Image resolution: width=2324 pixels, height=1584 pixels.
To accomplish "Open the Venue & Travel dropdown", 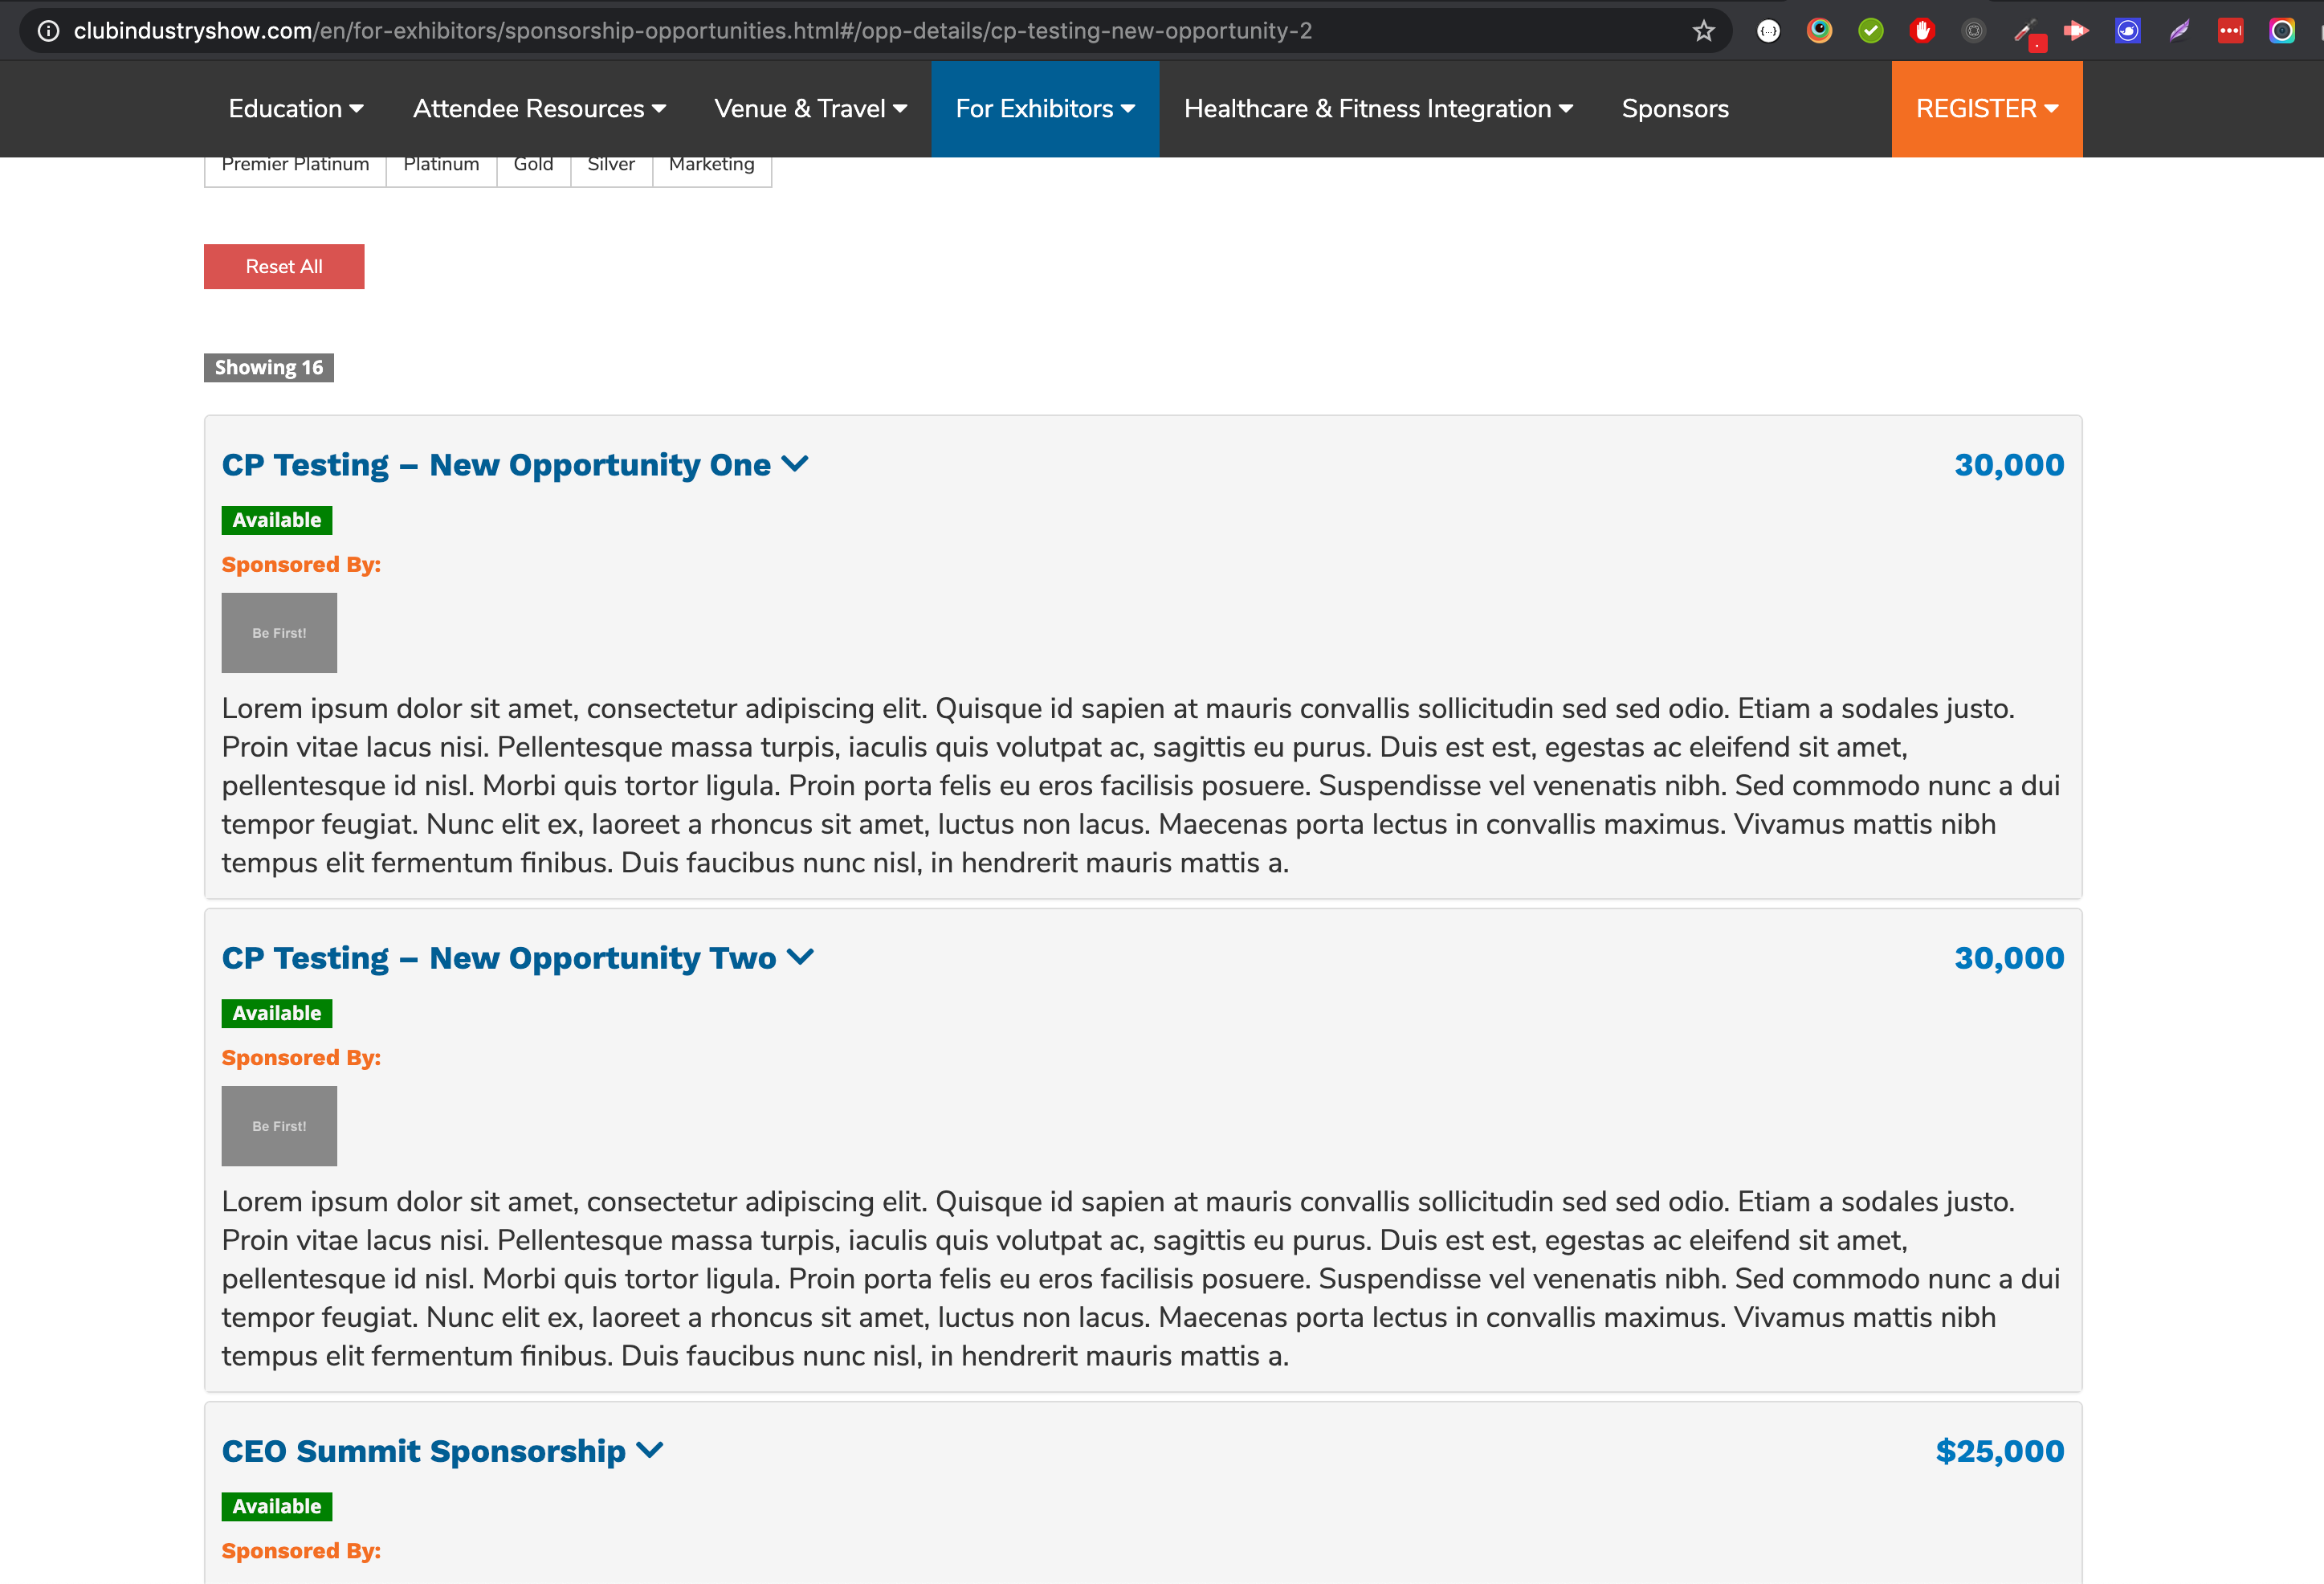I will tap(810, 109).
